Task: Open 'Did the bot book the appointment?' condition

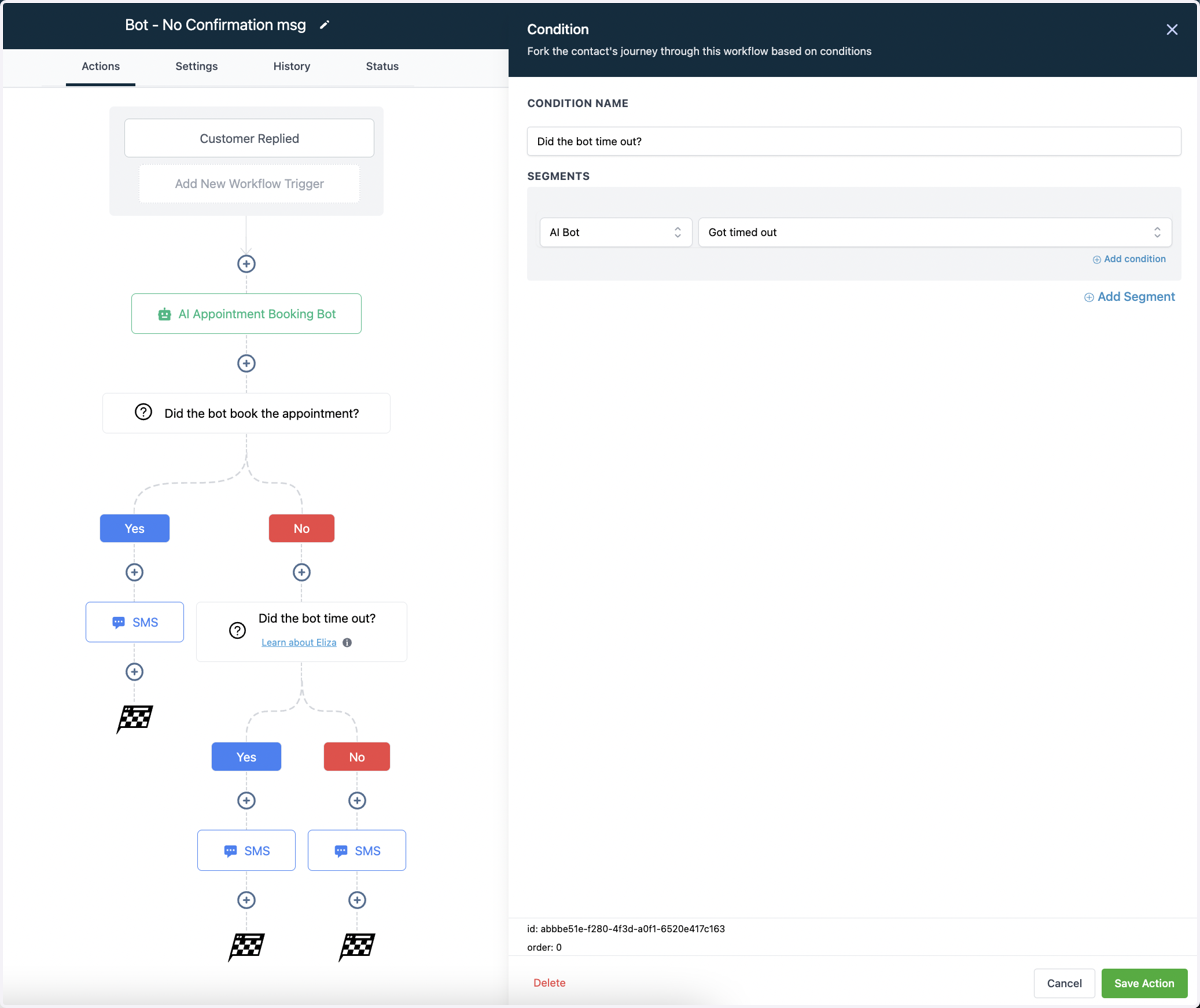Action: [x=246, y=413]
